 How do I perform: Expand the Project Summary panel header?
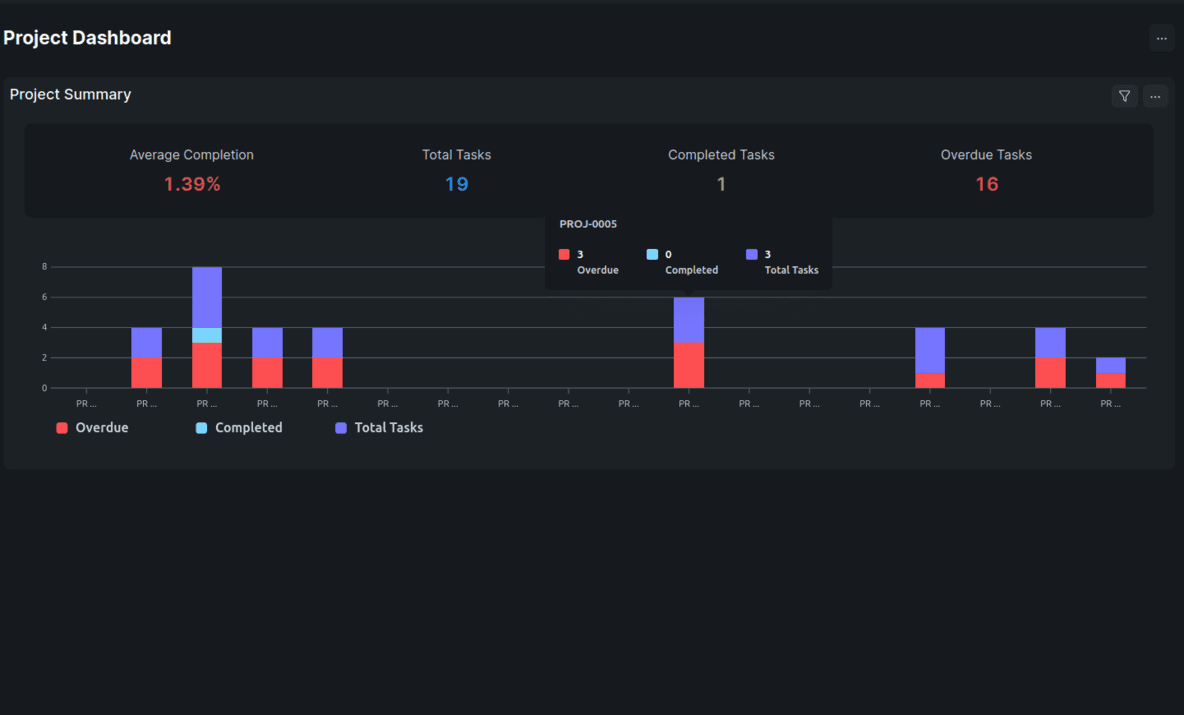click(70, 94)
